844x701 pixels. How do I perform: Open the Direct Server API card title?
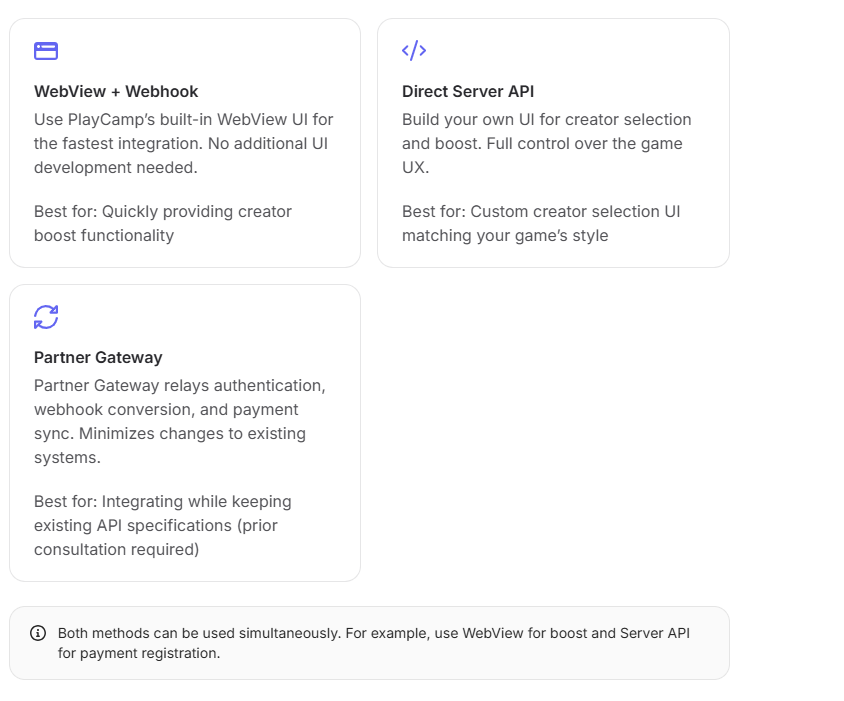[468, 92]
